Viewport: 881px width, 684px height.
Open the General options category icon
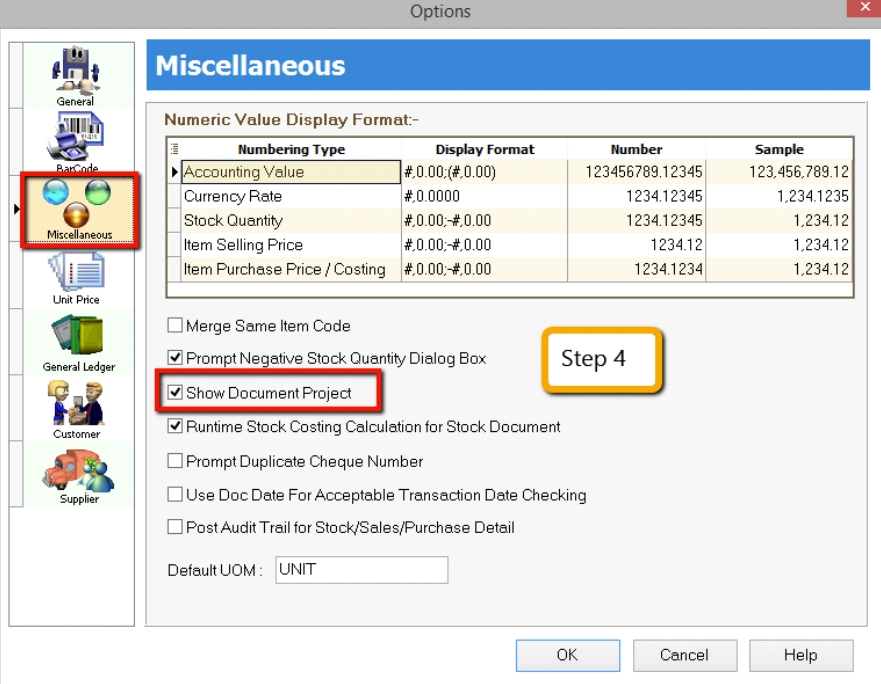[76, 76]
